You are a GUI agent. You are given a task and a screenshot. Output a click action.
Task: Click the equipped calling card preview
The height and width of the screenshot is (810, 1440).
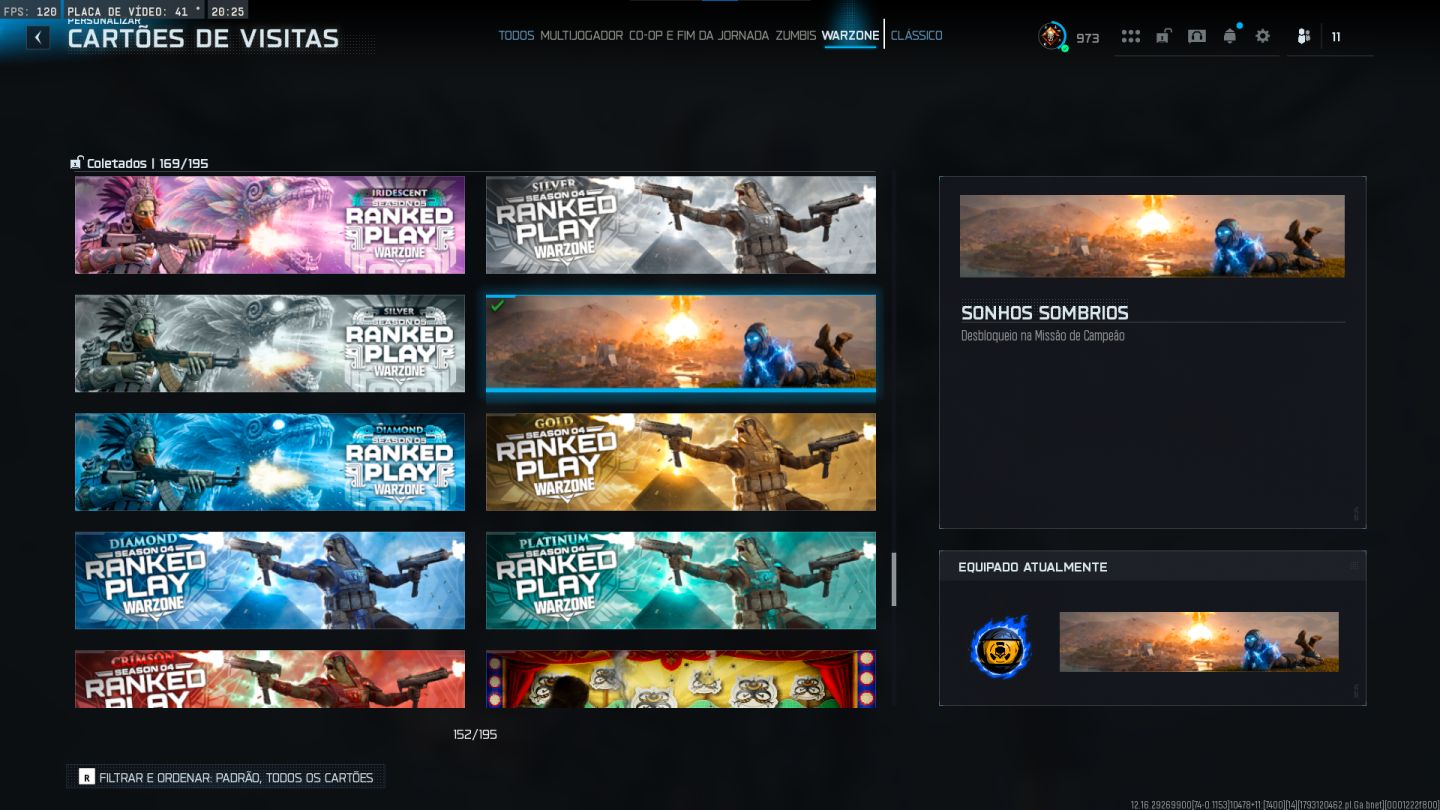coord(1199,642)
